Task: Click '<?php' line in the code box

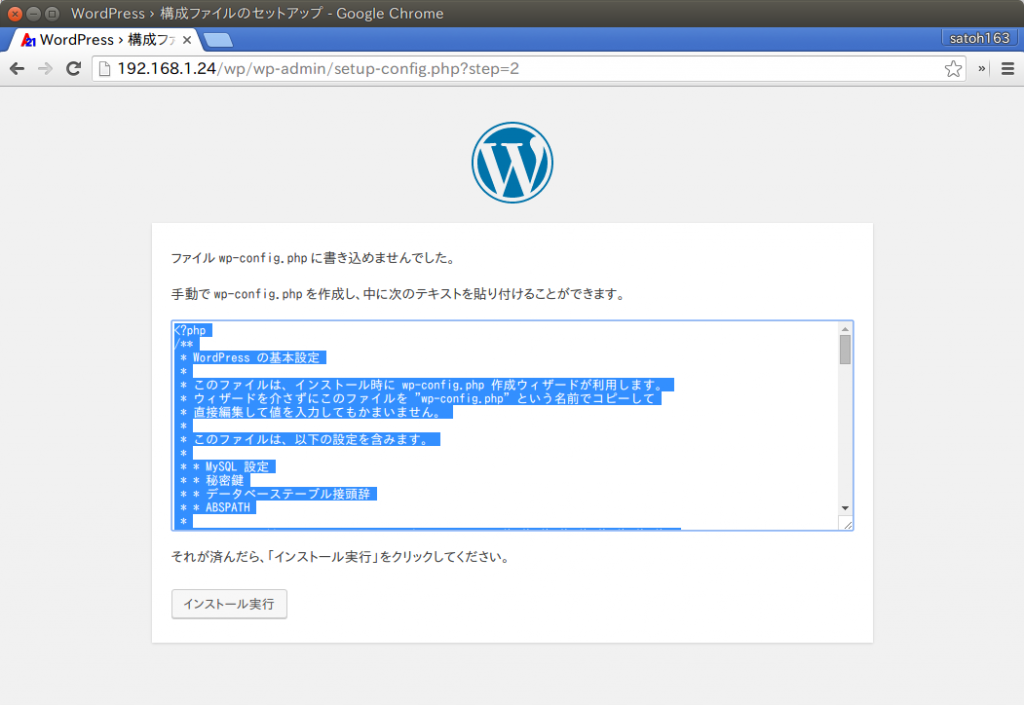Action: (x=191, y=330)
